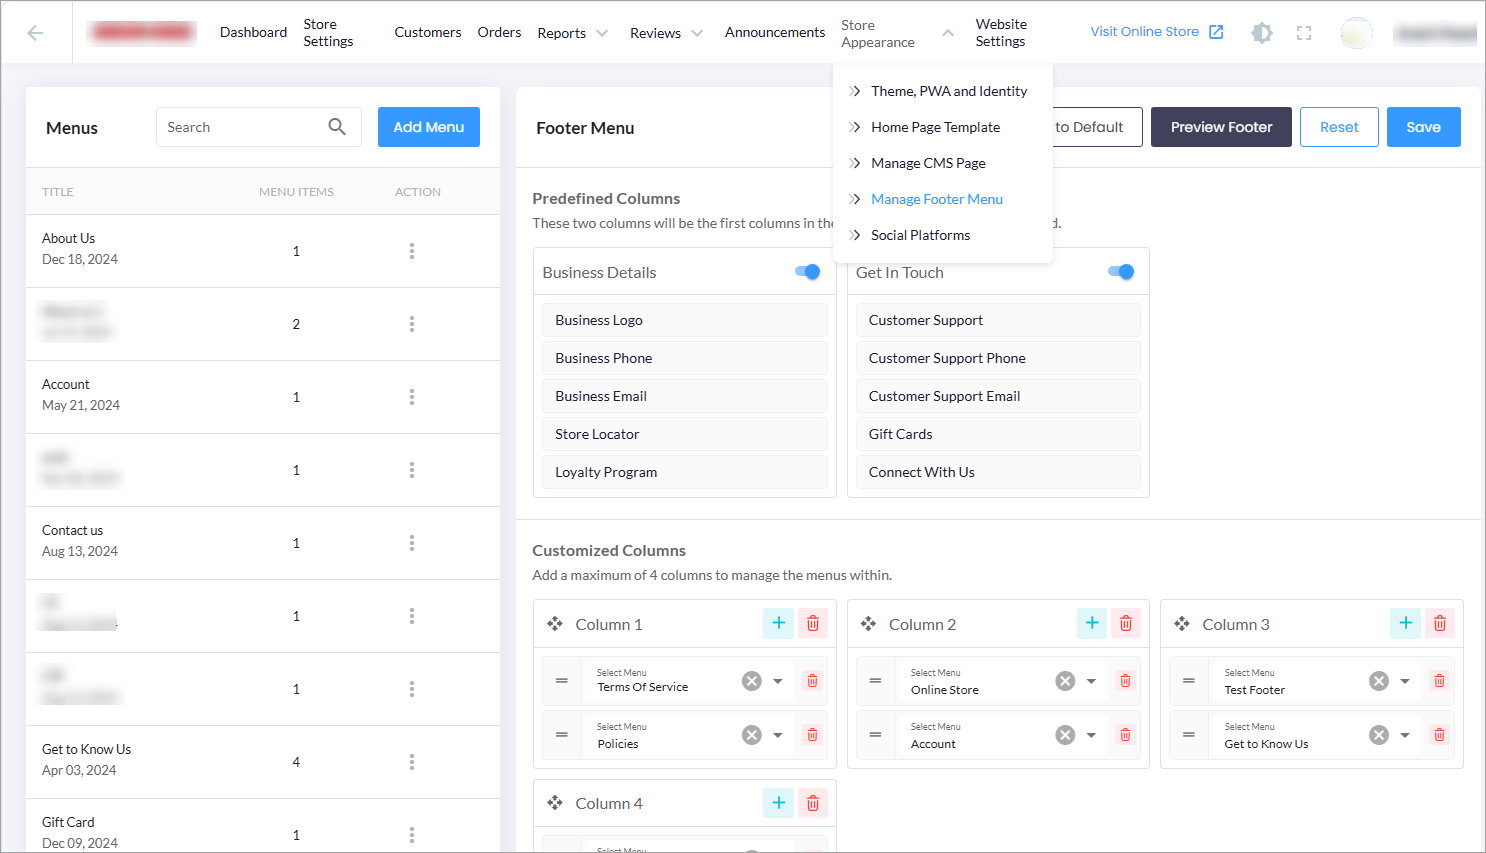
Task: Click the external link icon beside Visit Online Store
Action: coord(1216,32)
